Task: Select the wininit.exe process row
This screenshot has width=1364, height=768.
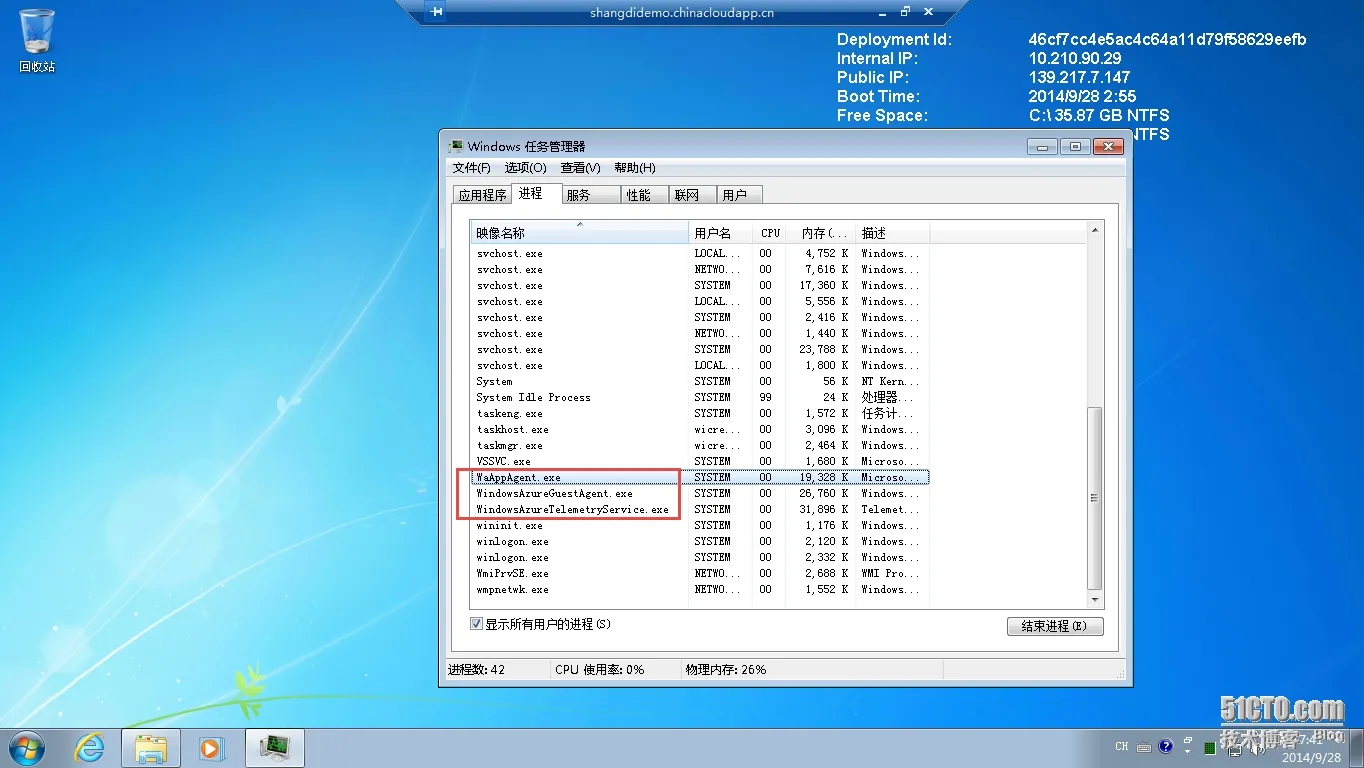Action: [x=700, y=525]
